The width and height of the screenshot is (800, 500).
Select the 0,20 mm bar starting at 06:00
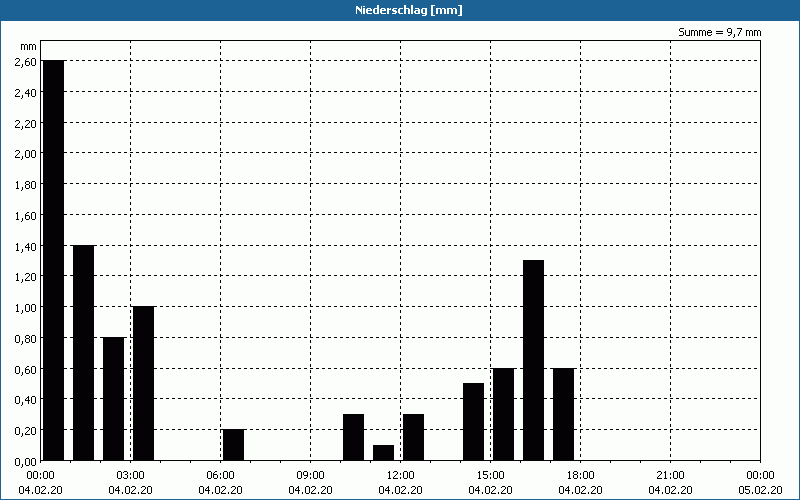(x=234, y=445)
